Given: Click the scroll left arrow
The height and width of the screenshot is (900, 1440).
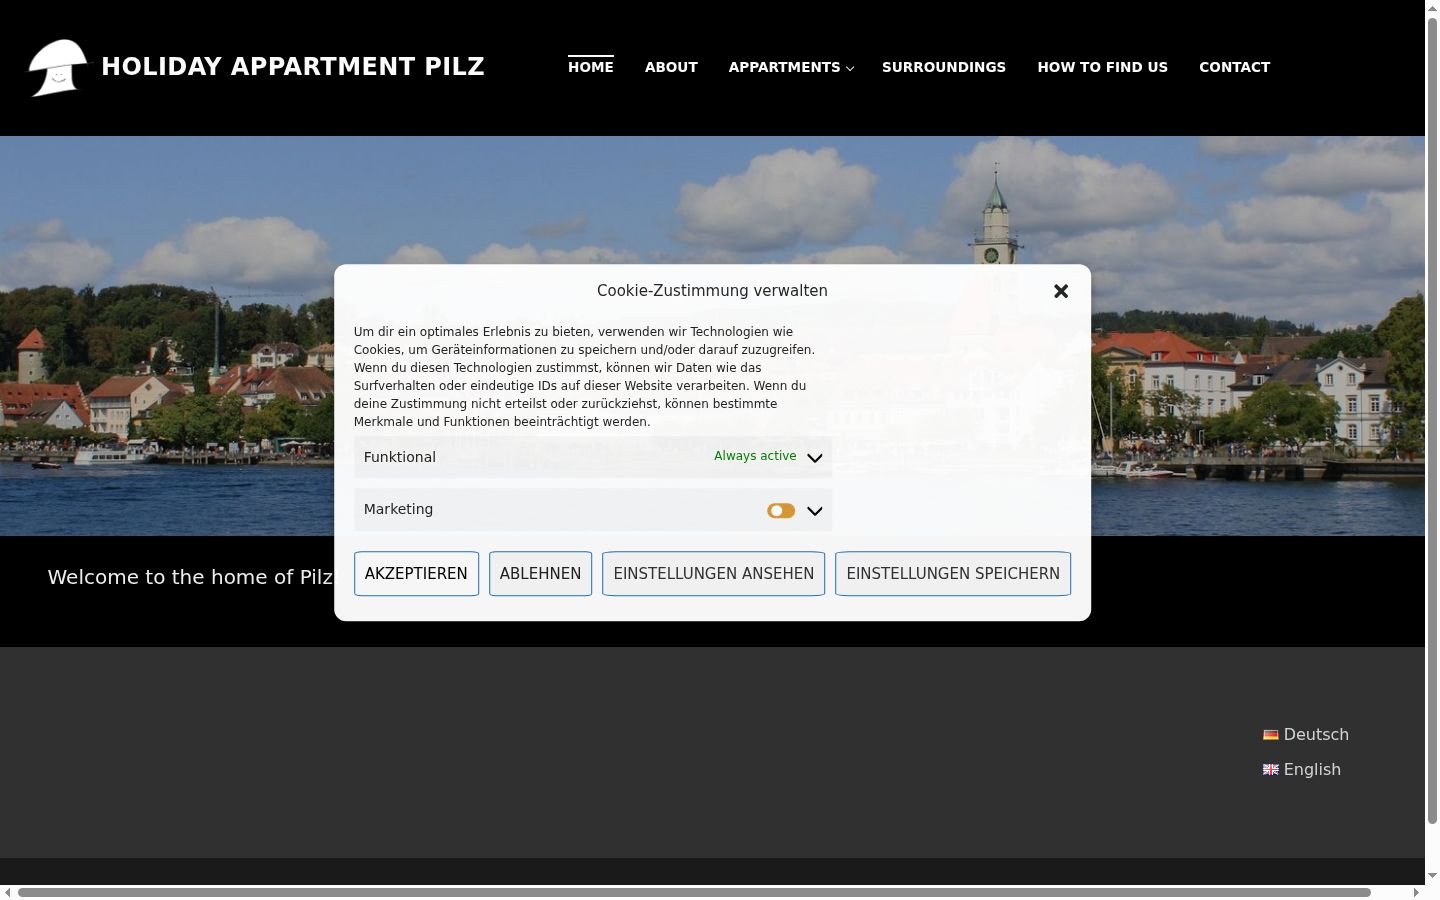Looking at the screenshot, I should [x=7, y=892].
